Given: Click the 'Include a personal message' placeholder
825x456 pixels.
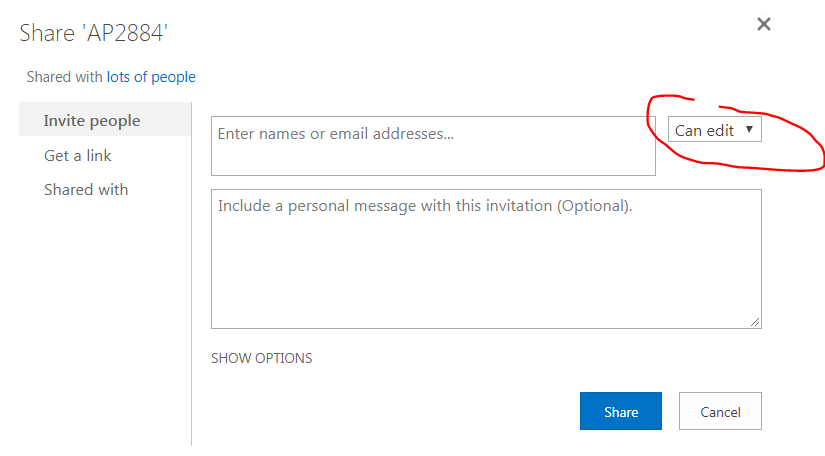Looking at the screenshot, I should point(425,206).
